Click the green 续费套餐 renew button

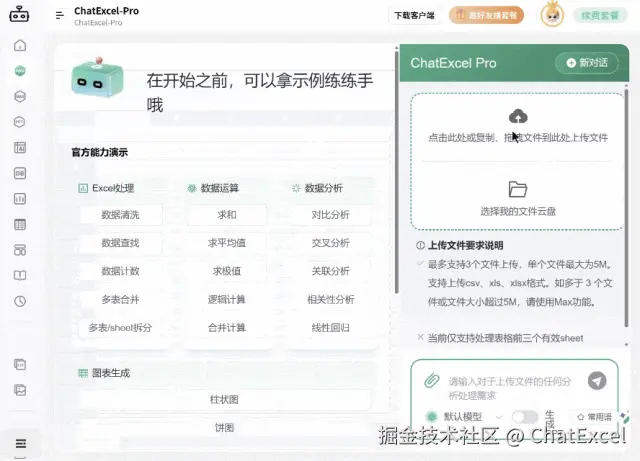pos(600,16)
